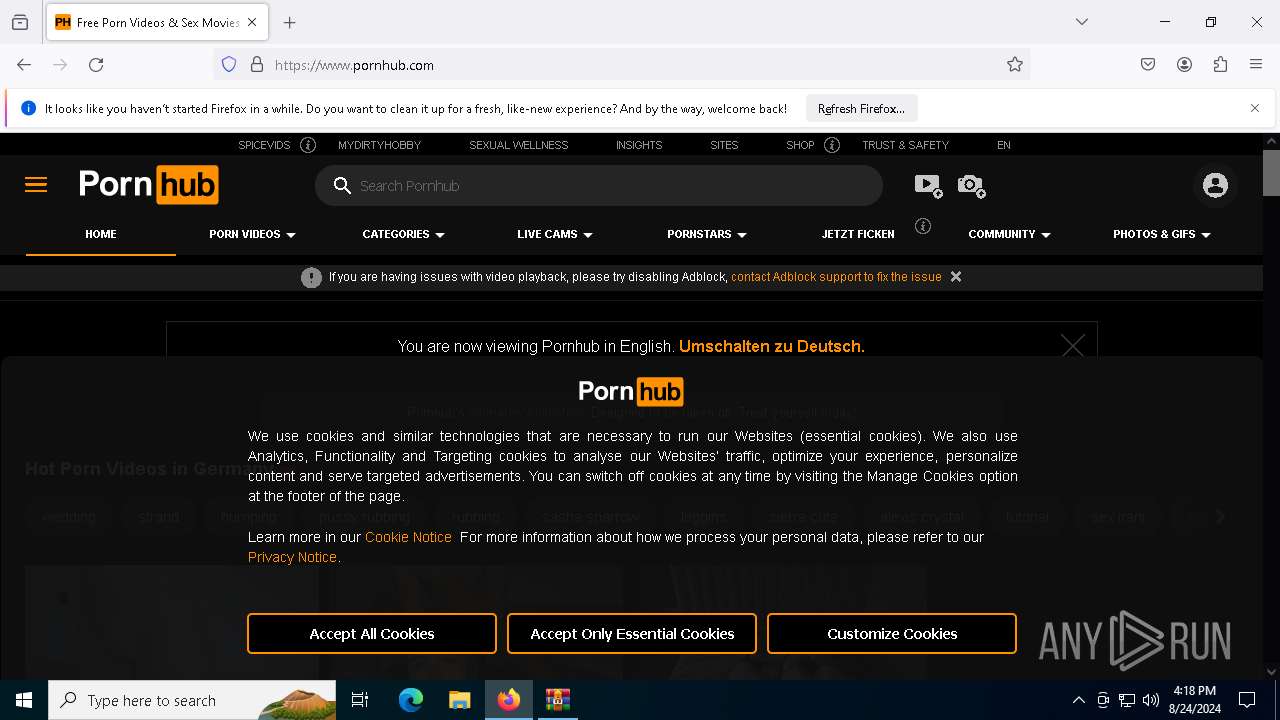Click the info icon beside Shop
This screenshot has height=720, width=1280.
tap(832, 145)
